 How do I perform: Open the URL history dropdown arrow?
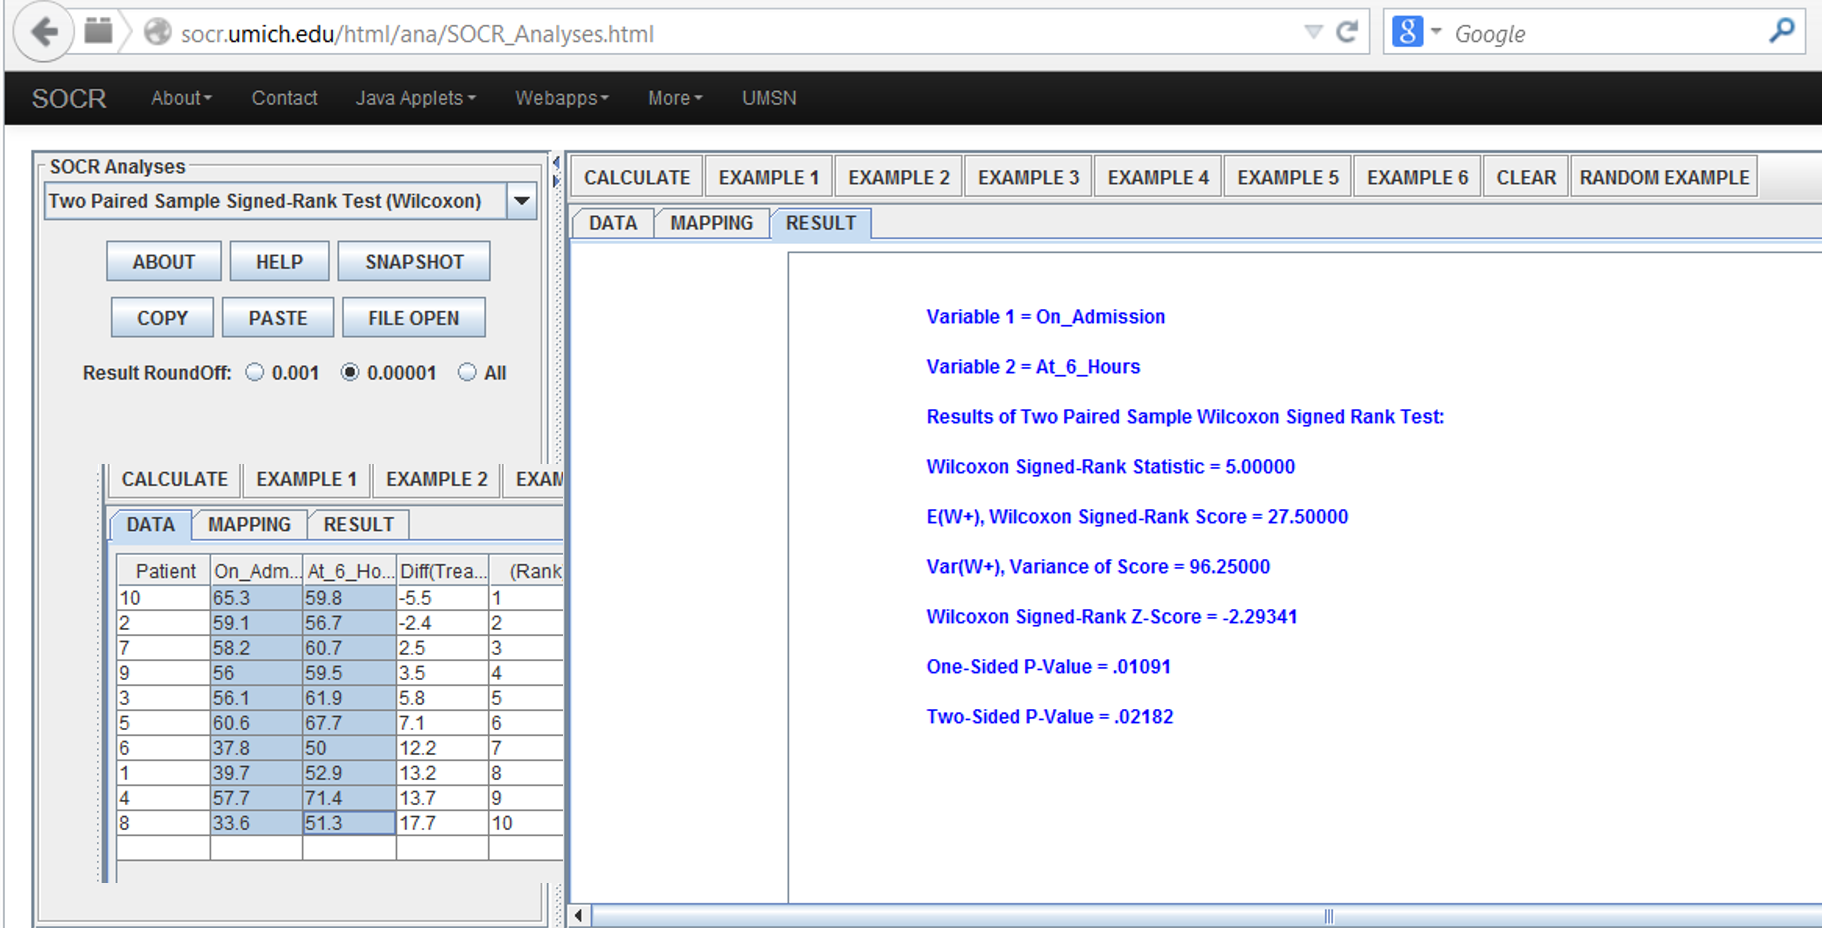pyautogui.click(x=1314, y=32)
